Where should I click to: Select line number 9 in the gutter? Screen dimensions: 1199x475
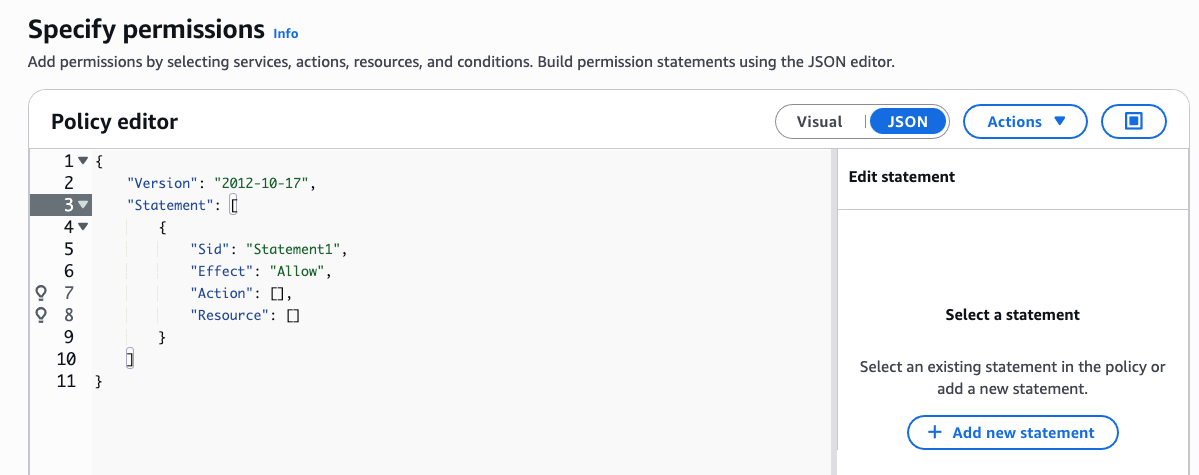click(68, 337)
